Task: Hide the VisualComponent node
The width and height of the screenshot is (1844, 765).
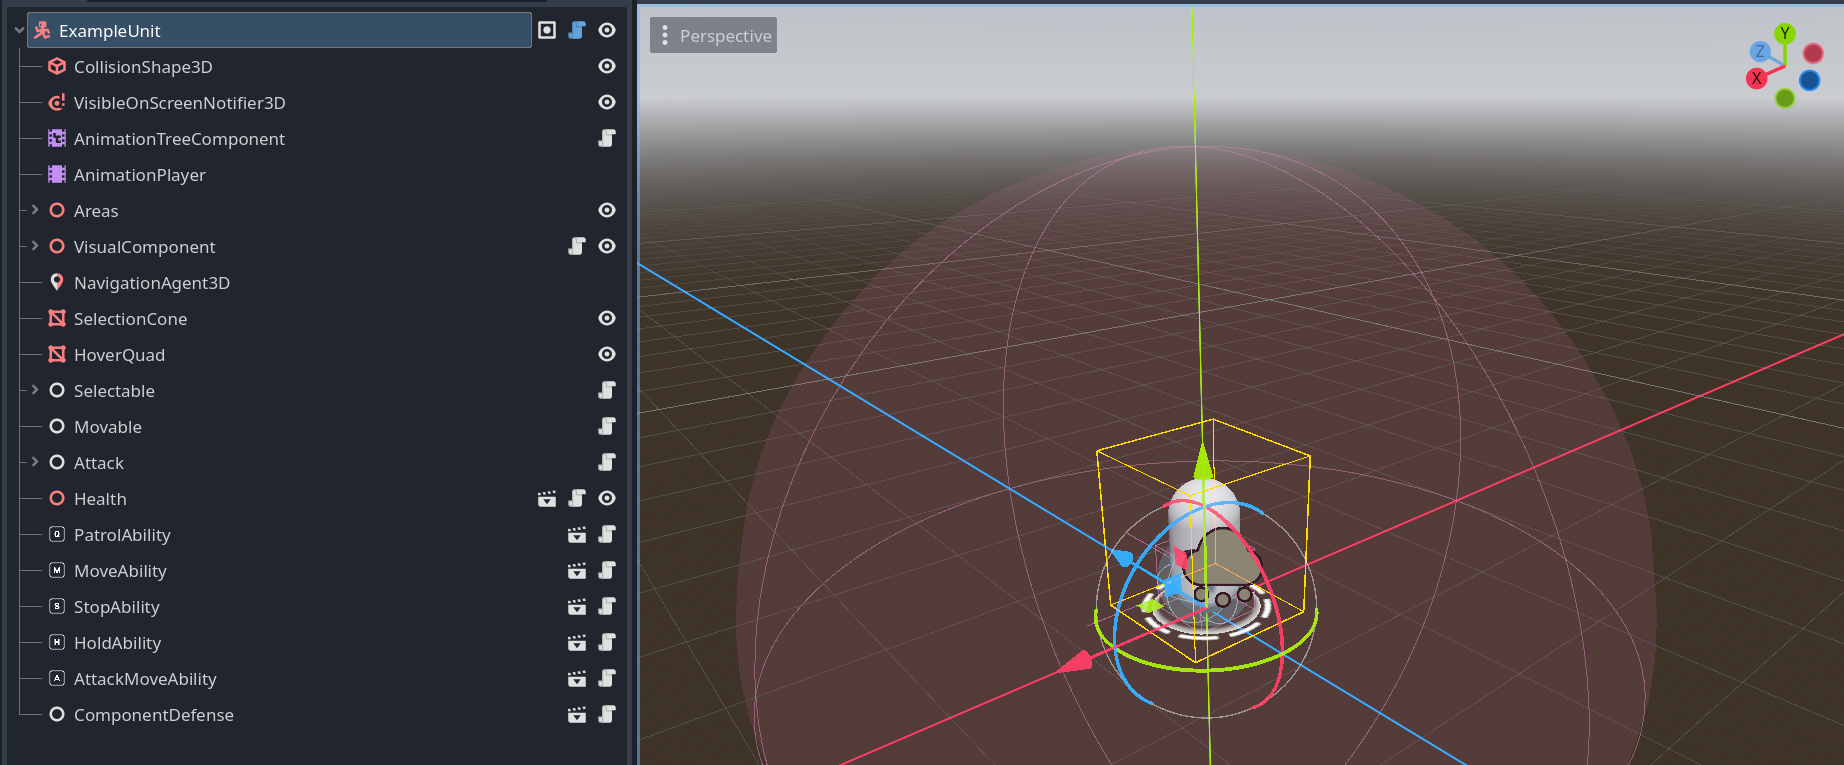Action: coord(607,246)
